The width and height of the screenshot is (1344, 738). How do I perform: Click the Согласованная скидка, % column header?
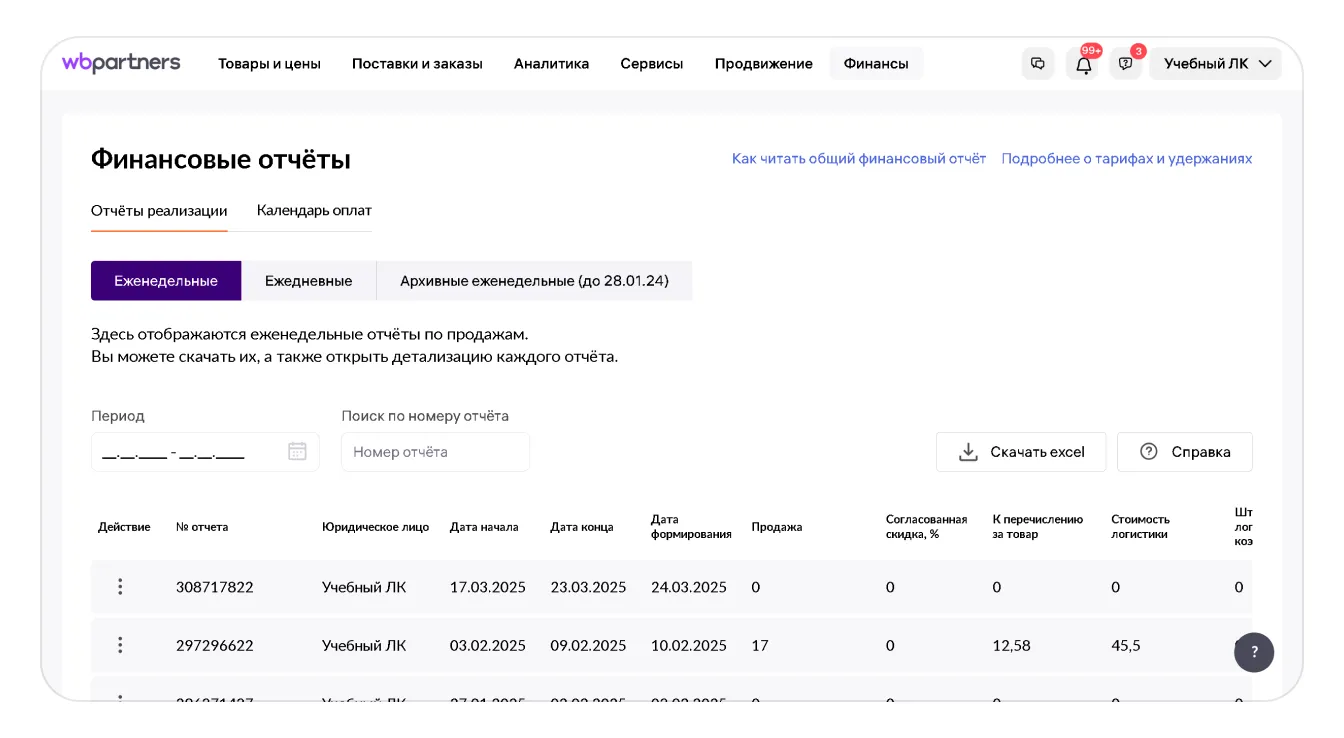tap(927, 527)
